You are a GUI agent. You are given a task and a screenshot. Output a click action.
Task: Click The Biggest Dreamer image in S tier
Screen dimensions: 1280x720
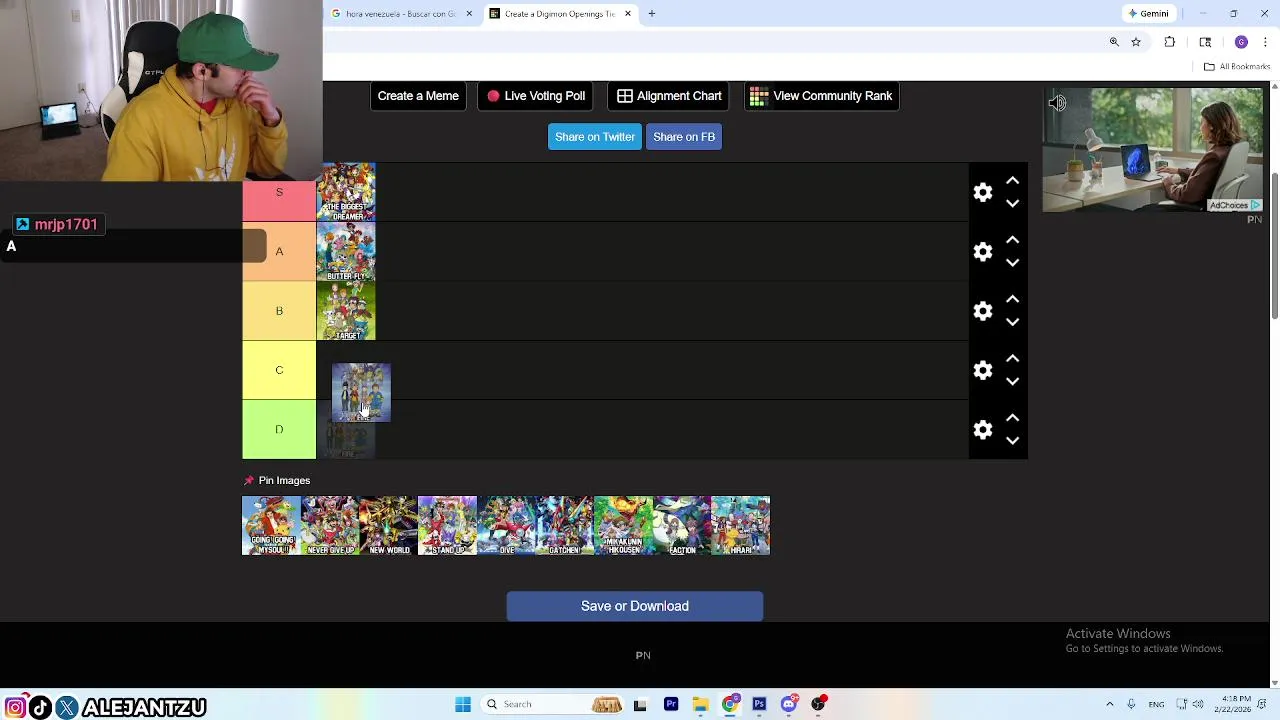click(x=346, y=192)
